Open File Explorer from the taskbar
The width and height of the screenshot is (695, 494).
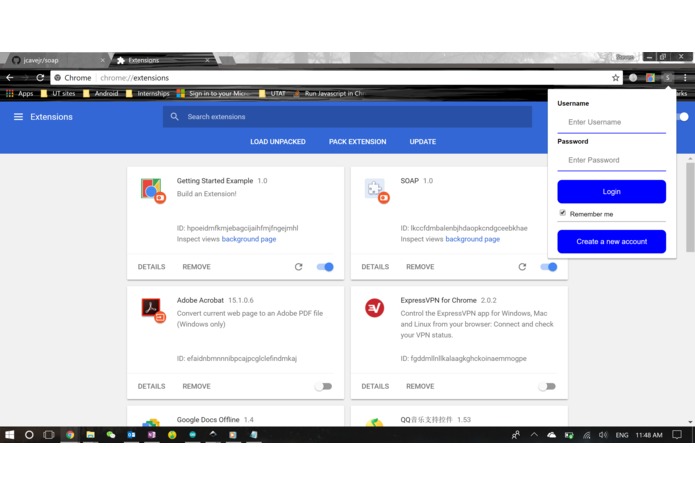[x=90, y=435]
